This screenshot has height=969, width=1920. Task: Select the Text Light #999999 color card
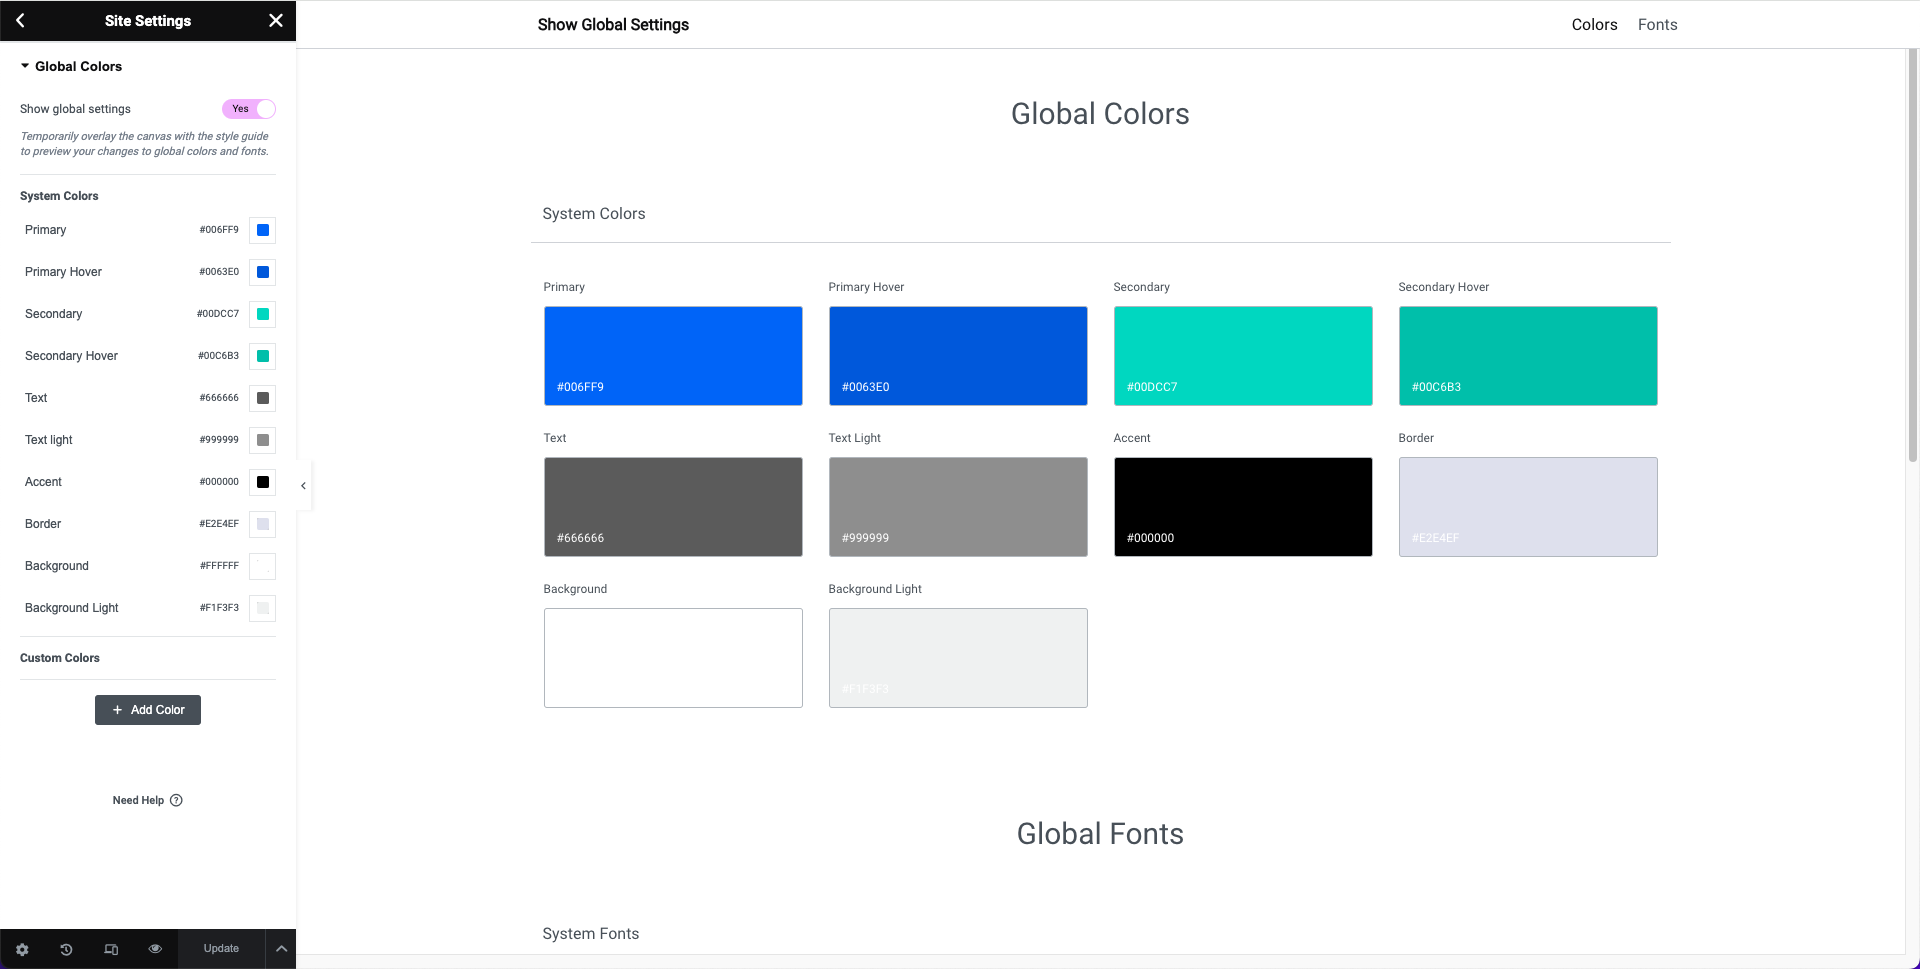pyautogui.click(x=958, y=507)
